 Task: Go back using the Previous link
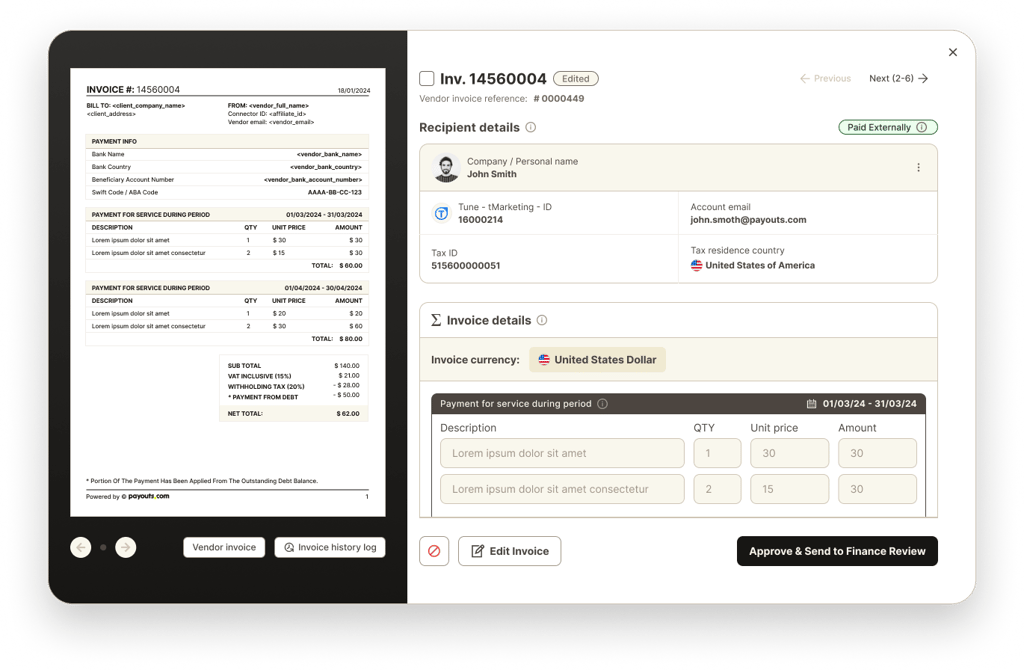tap(825, 78)
